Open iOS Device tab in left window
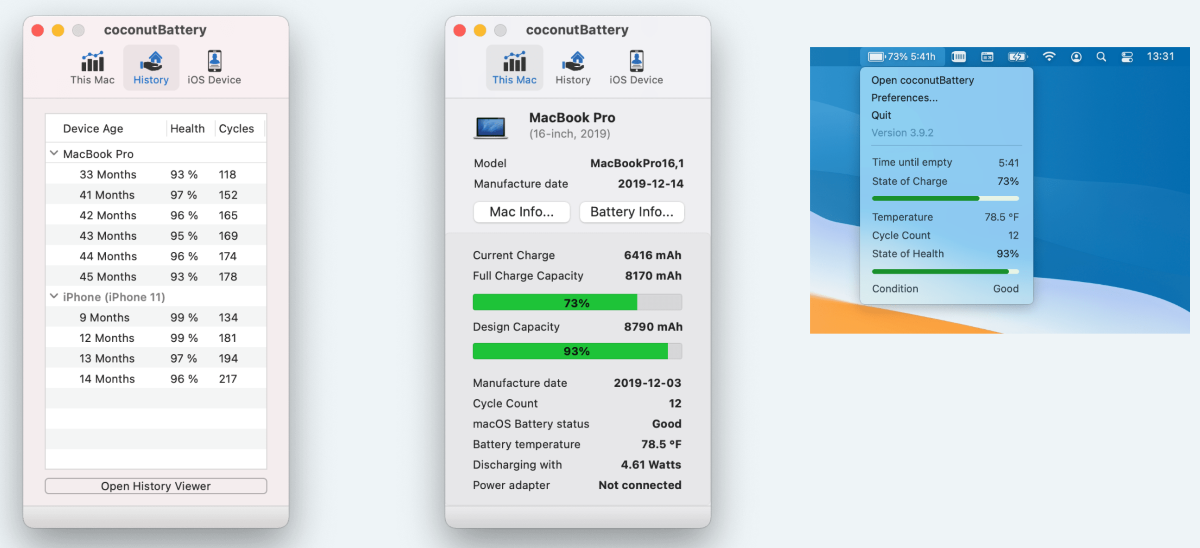This screenshot has height=548, width=1200. (214, 68)
